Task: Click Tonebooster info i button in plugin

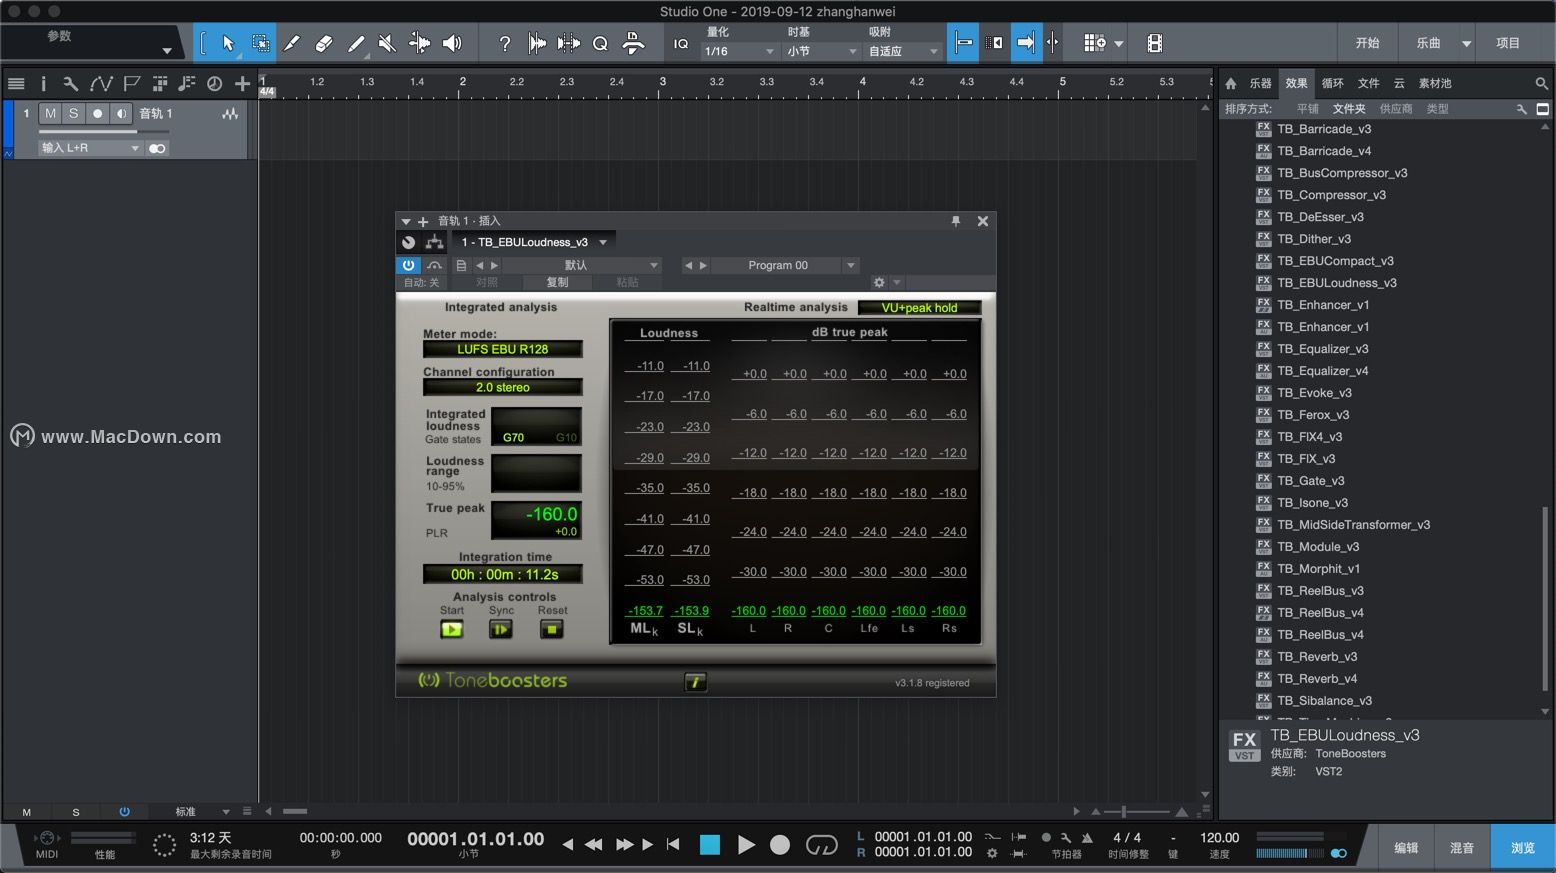Action: point(695,682)
